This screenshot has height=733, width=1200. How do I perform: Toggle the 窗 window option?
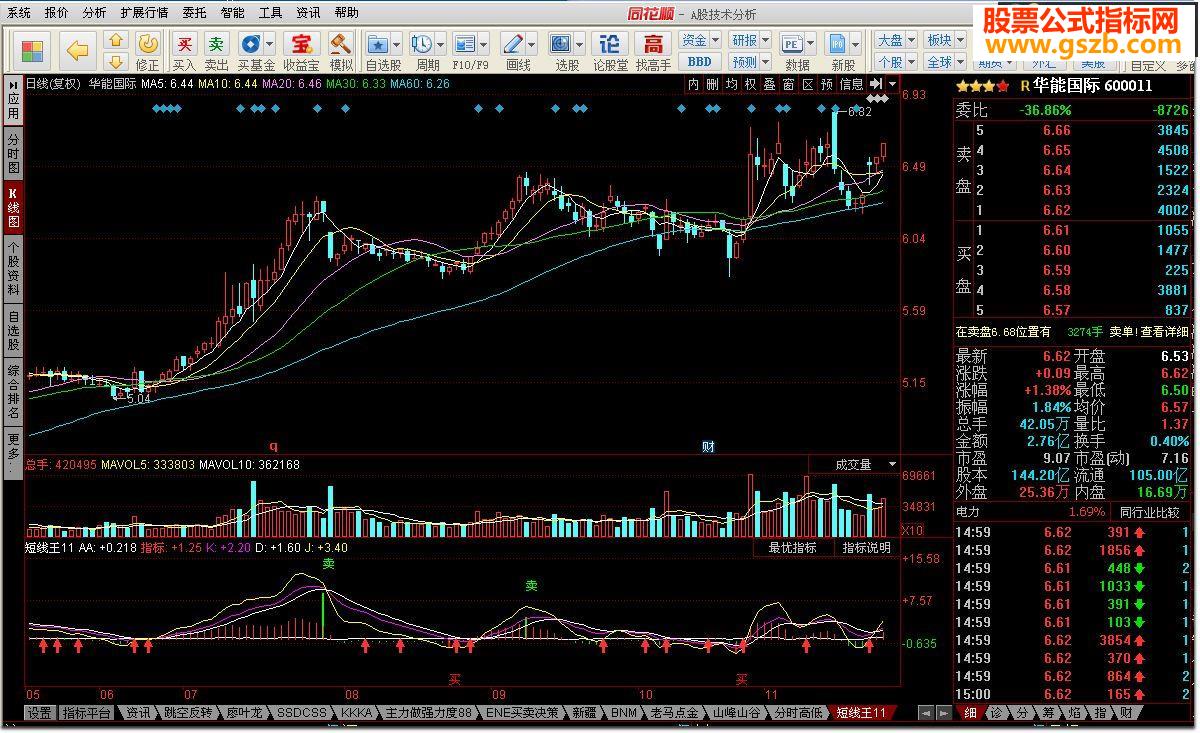tap(788, 84)
